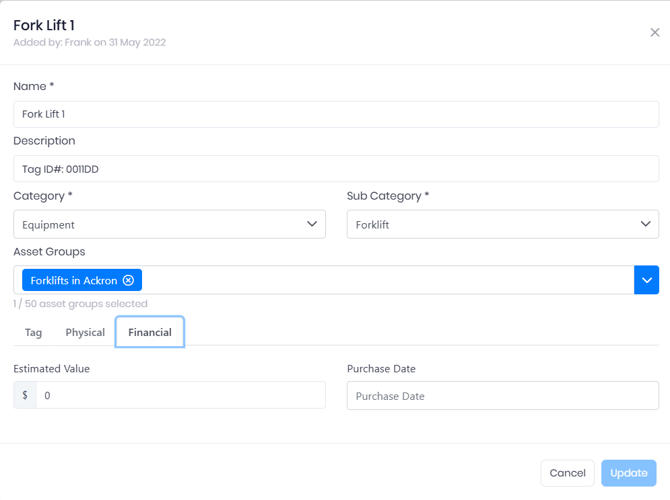The image size is (670, 500).
Task: Expand the Sub Category dropdown showing Forklift
Action: (502, 224)
